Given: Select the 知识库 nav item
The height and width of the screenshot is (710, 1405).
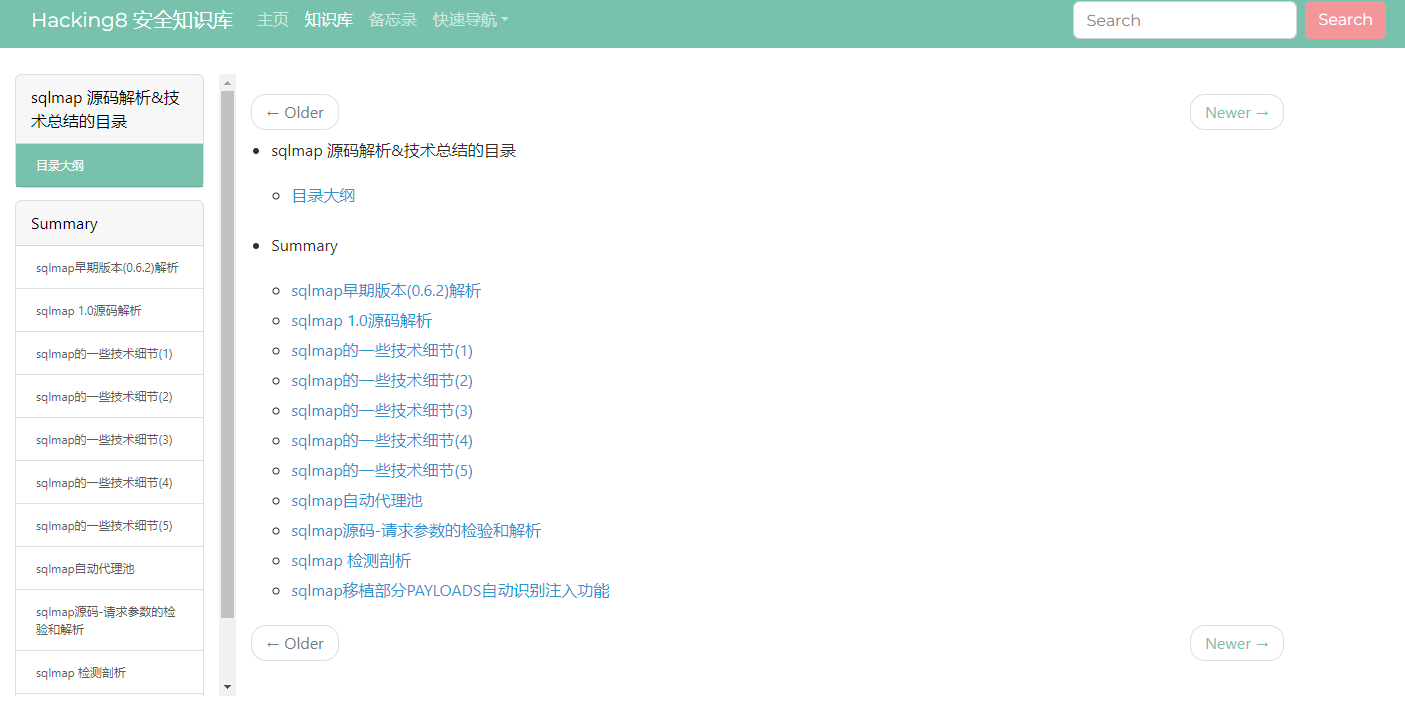Looking at the screenshot, I should pyautogui.click(x=329, y=20).
